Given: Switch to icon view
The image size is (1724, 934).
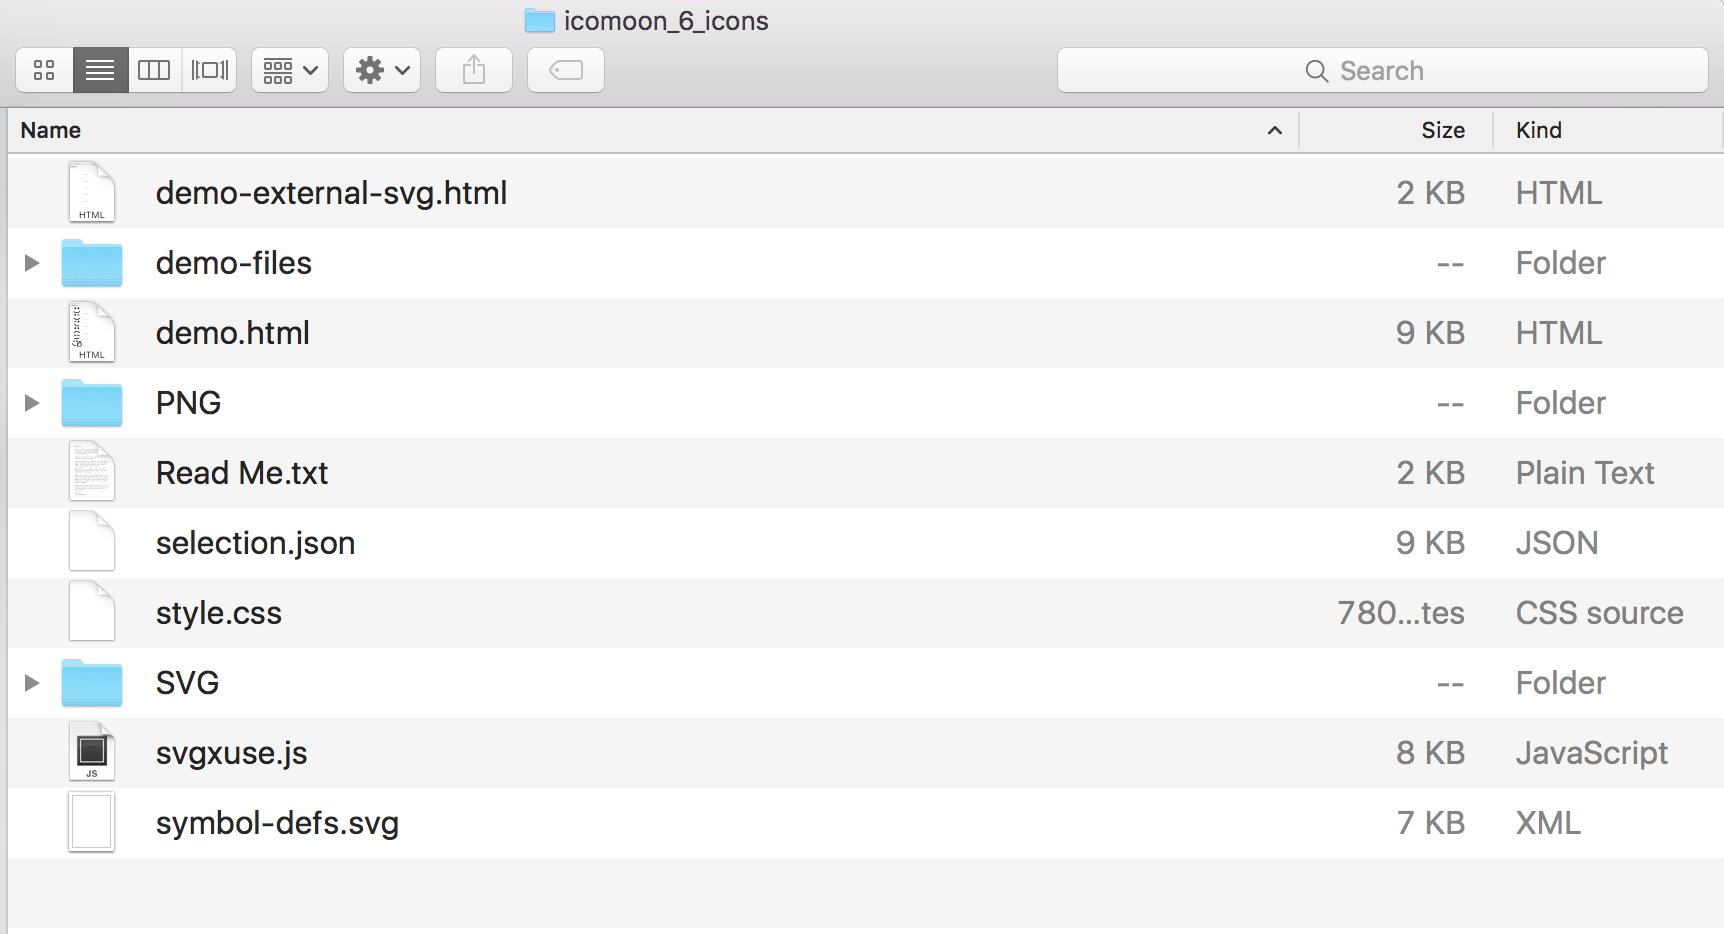Looking at the screenshot, I should (44, 70).
